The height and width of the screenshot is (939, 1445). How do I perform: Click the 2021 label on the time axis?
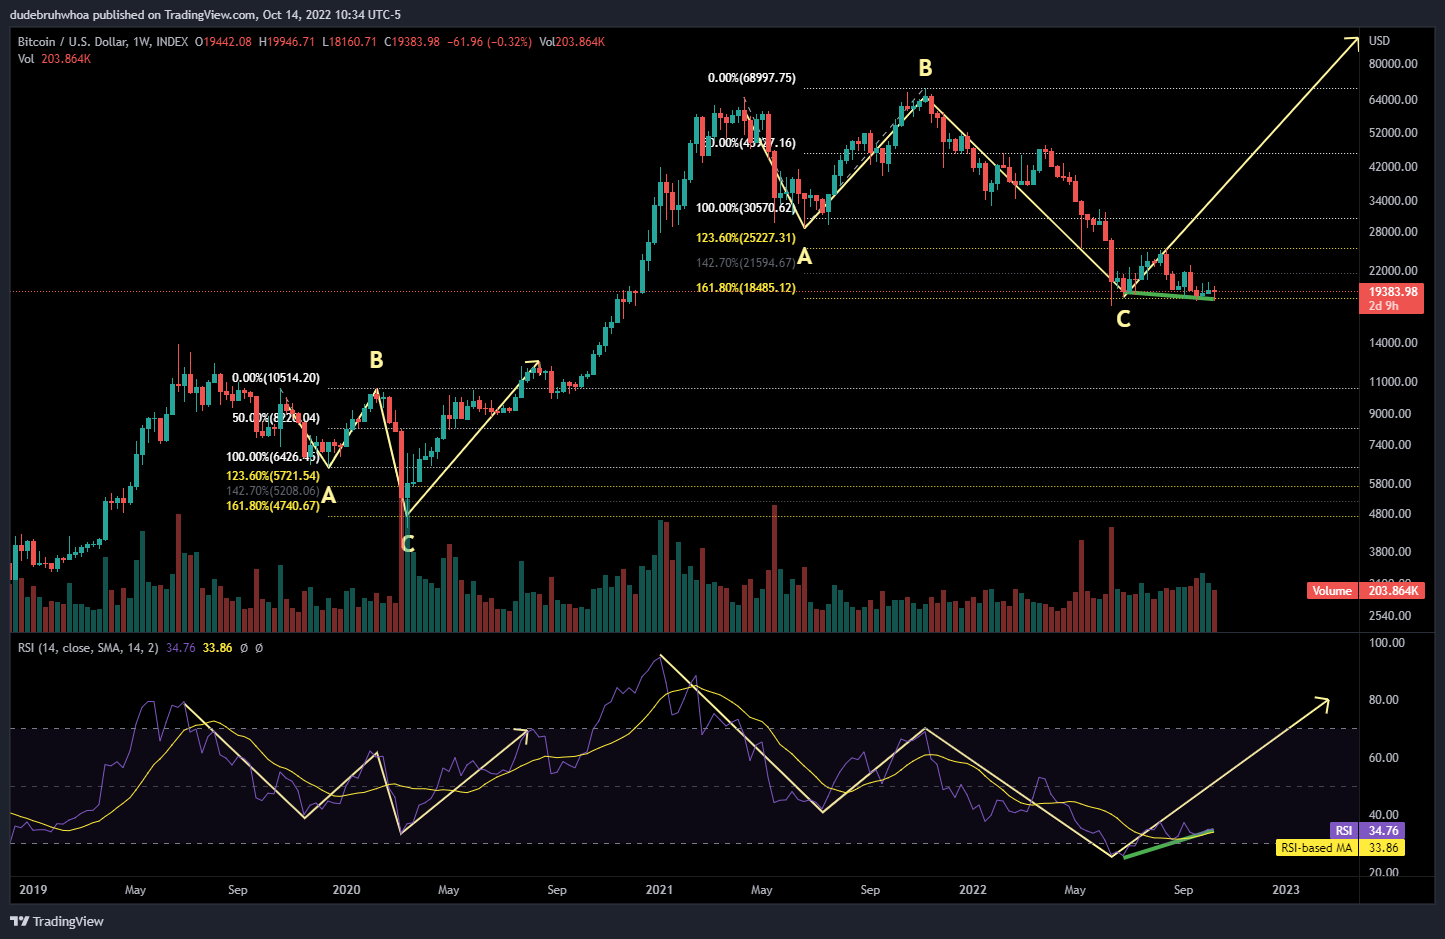[x=659, y=890]
